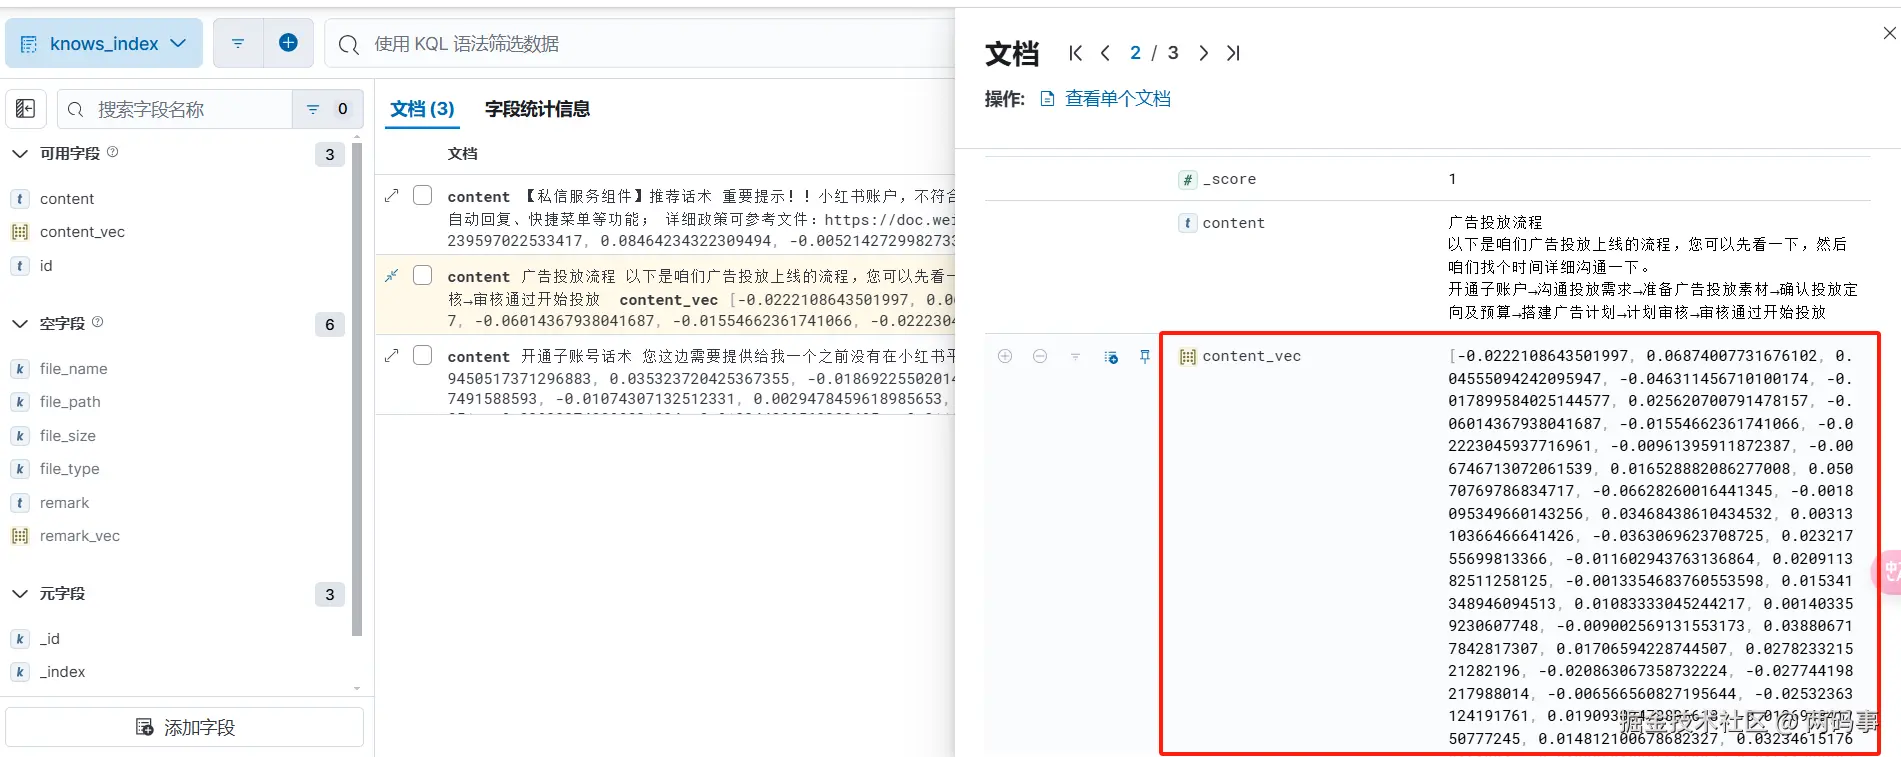Click the info icon next to 空字段
Screen dimensions: 1901x757
pyautogui.click(x=97, y=322)
